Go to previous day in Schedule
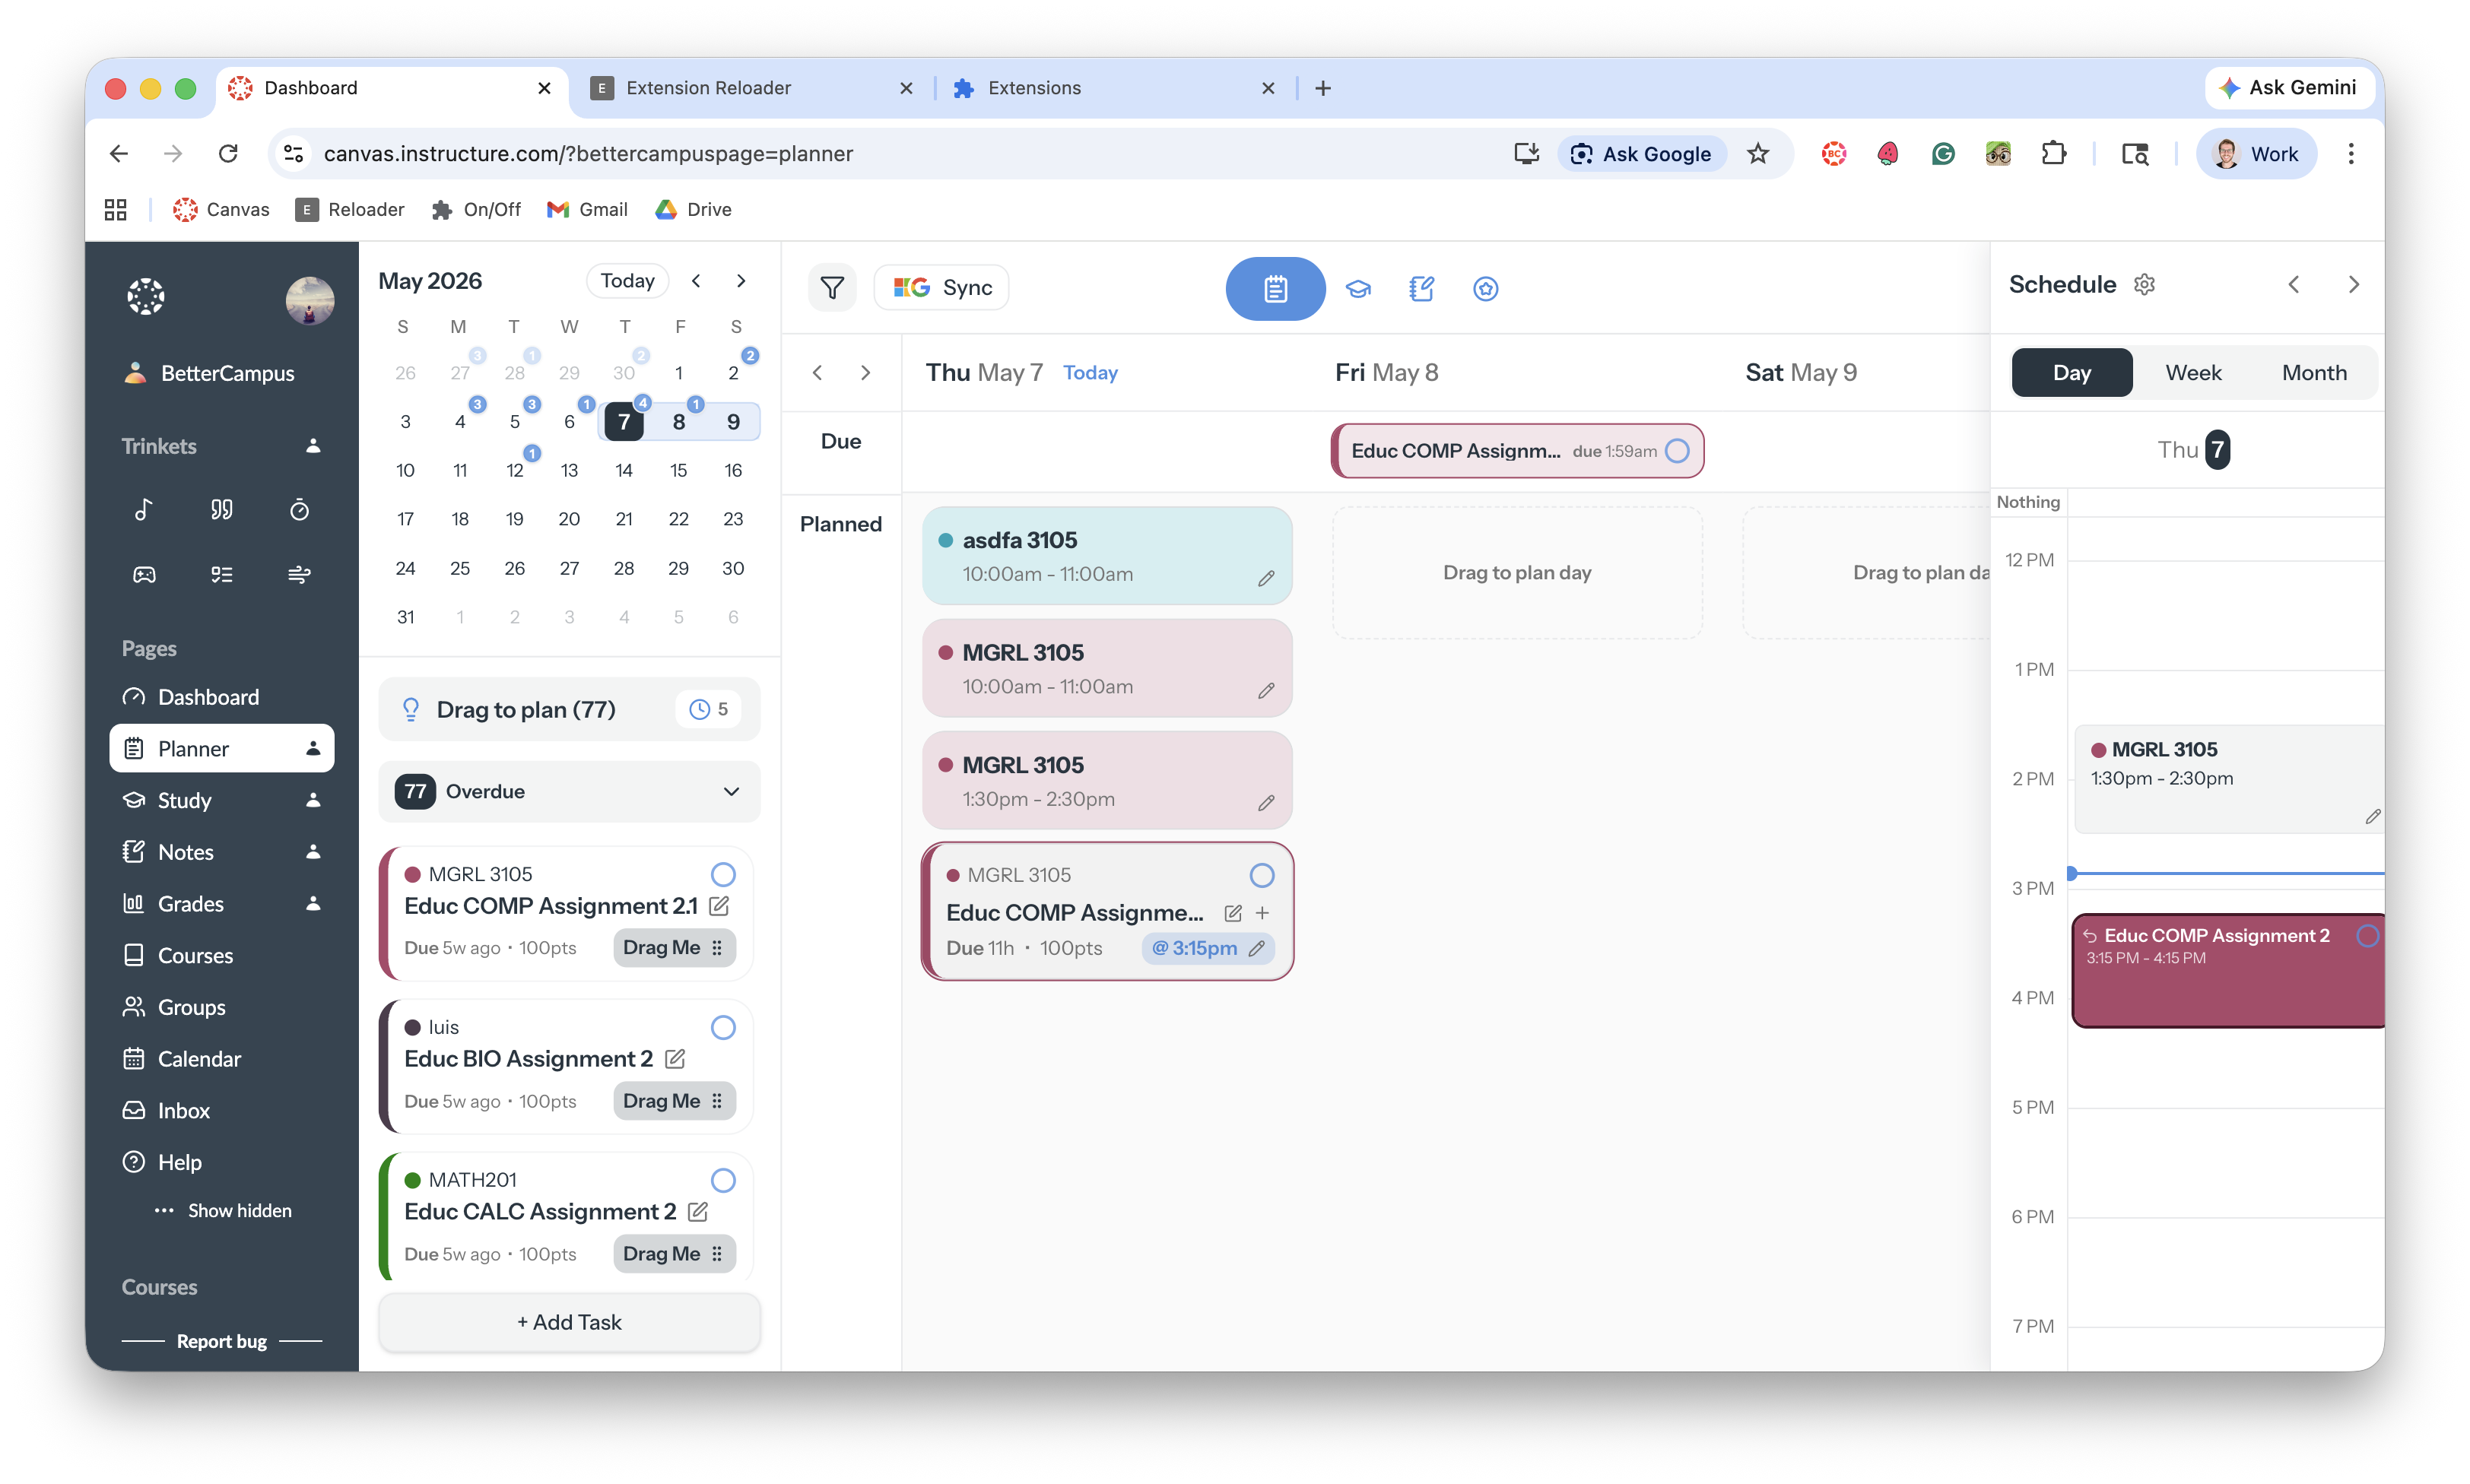 click(2294, 285)
